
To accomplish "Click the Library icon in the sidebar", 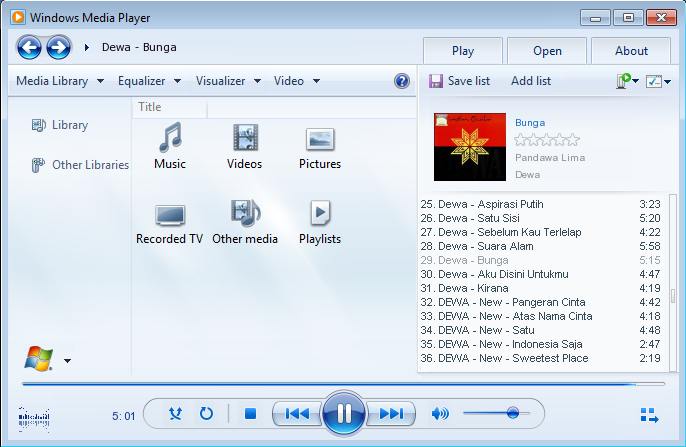I will coord(38,126).
